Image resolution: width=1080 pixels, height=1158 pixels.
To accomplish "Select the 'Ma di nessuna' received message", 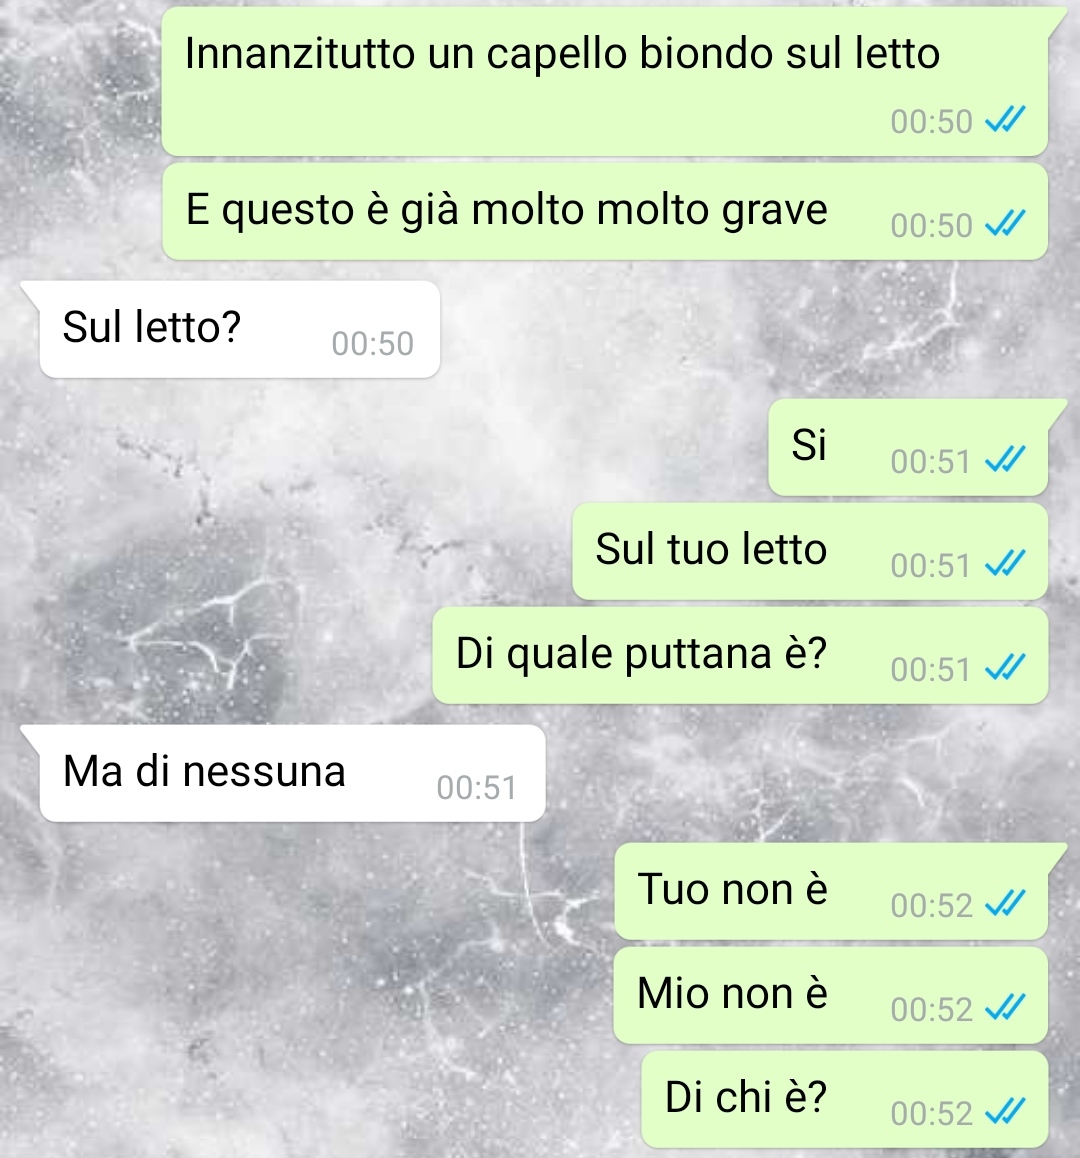I will tap(292, 773).
